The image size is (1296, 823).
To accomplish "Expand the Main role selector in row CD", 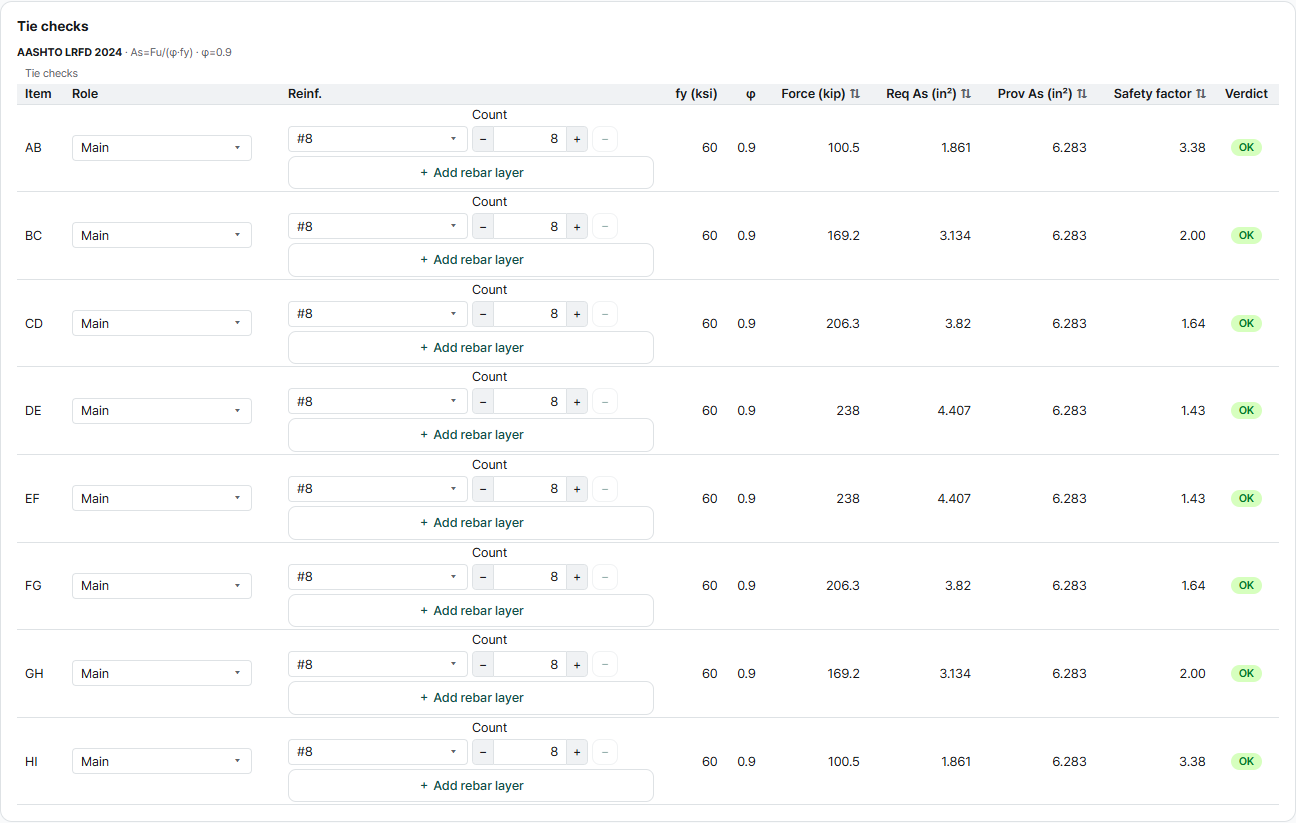I will pyautogui.click(x=162, y=323).
